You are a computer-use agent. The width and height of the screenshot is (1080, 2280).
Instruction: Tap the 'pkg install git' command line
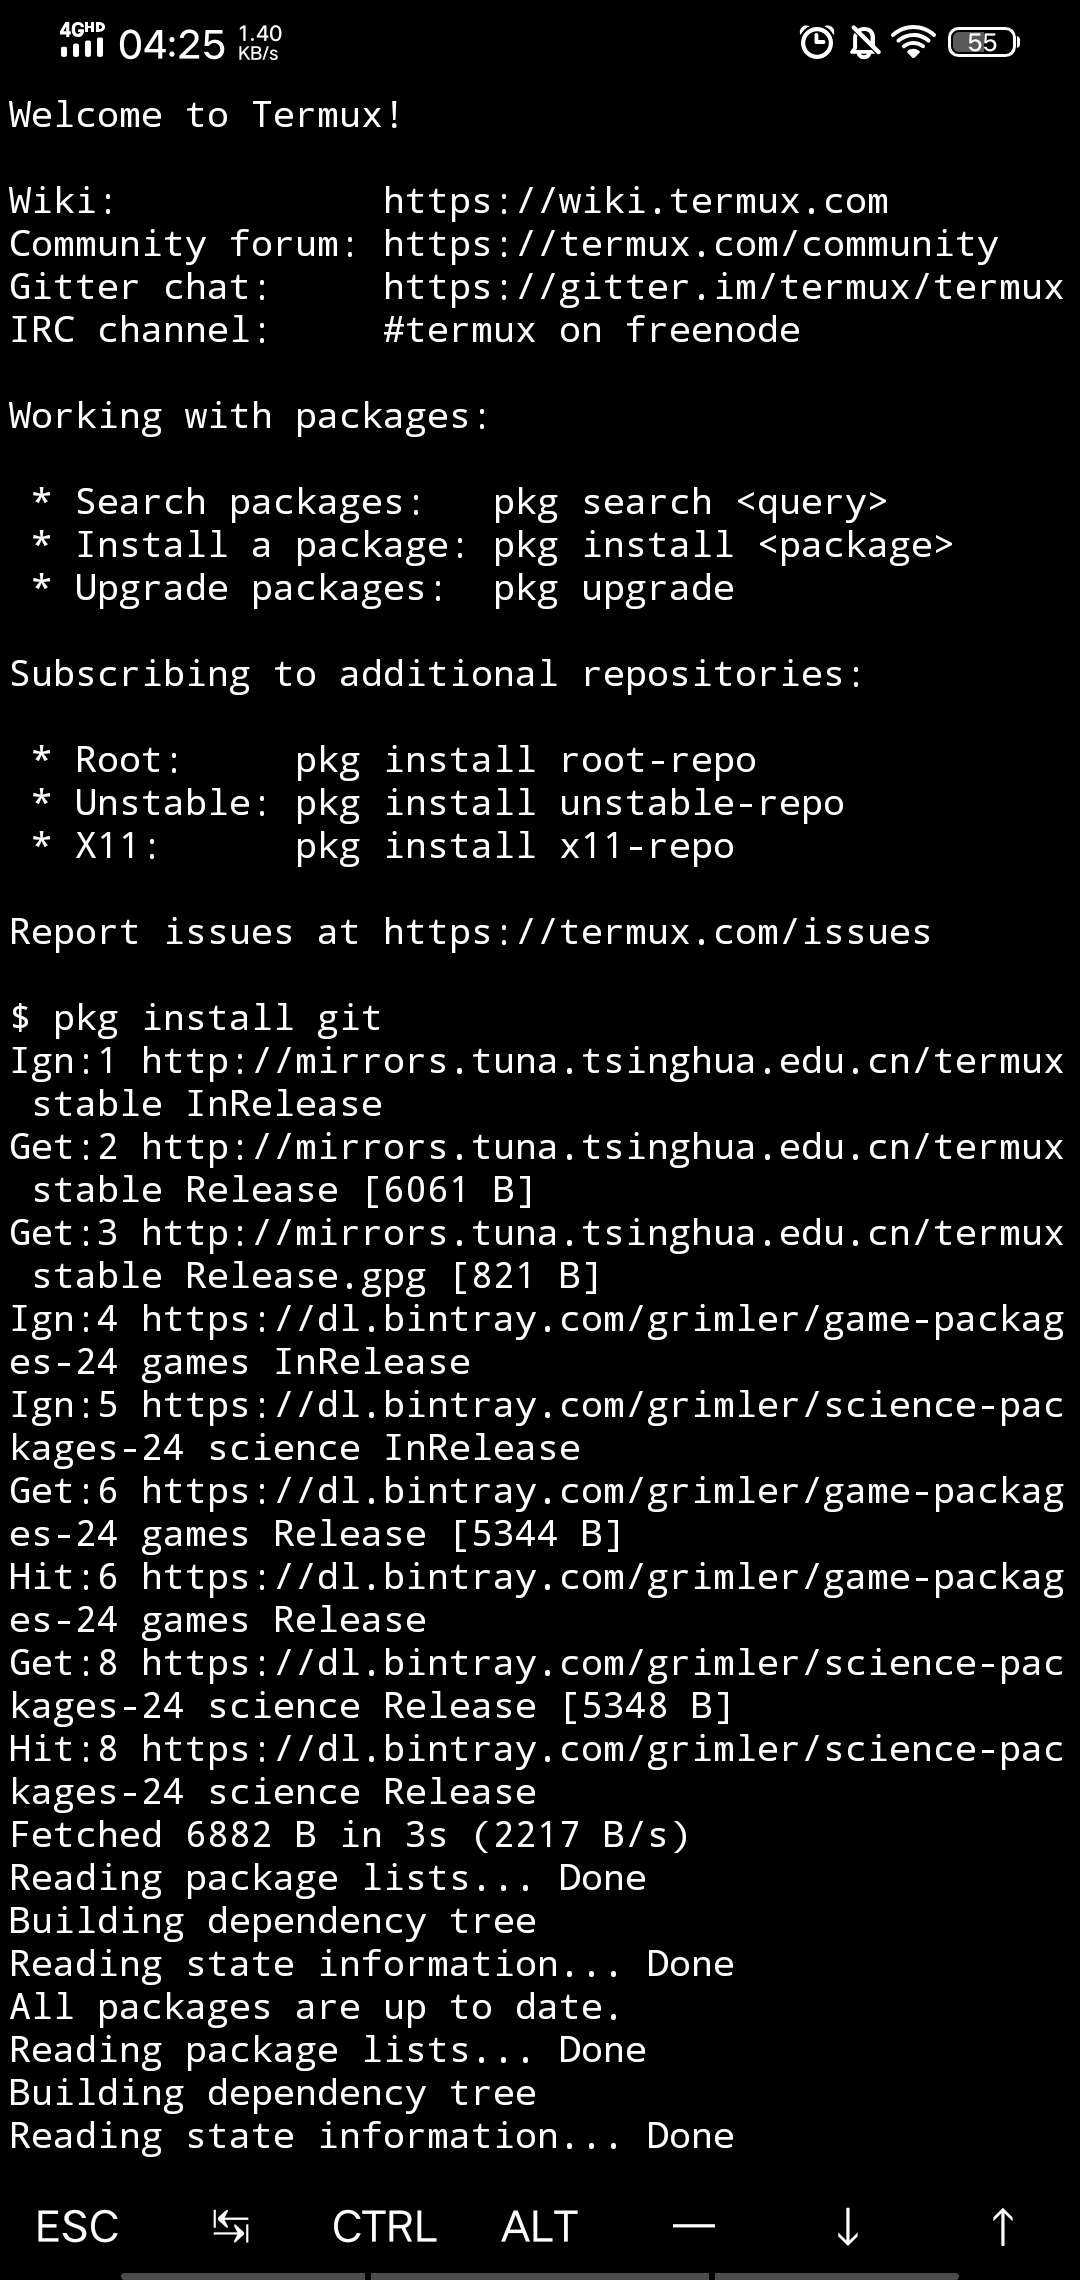pos(196,1018)
